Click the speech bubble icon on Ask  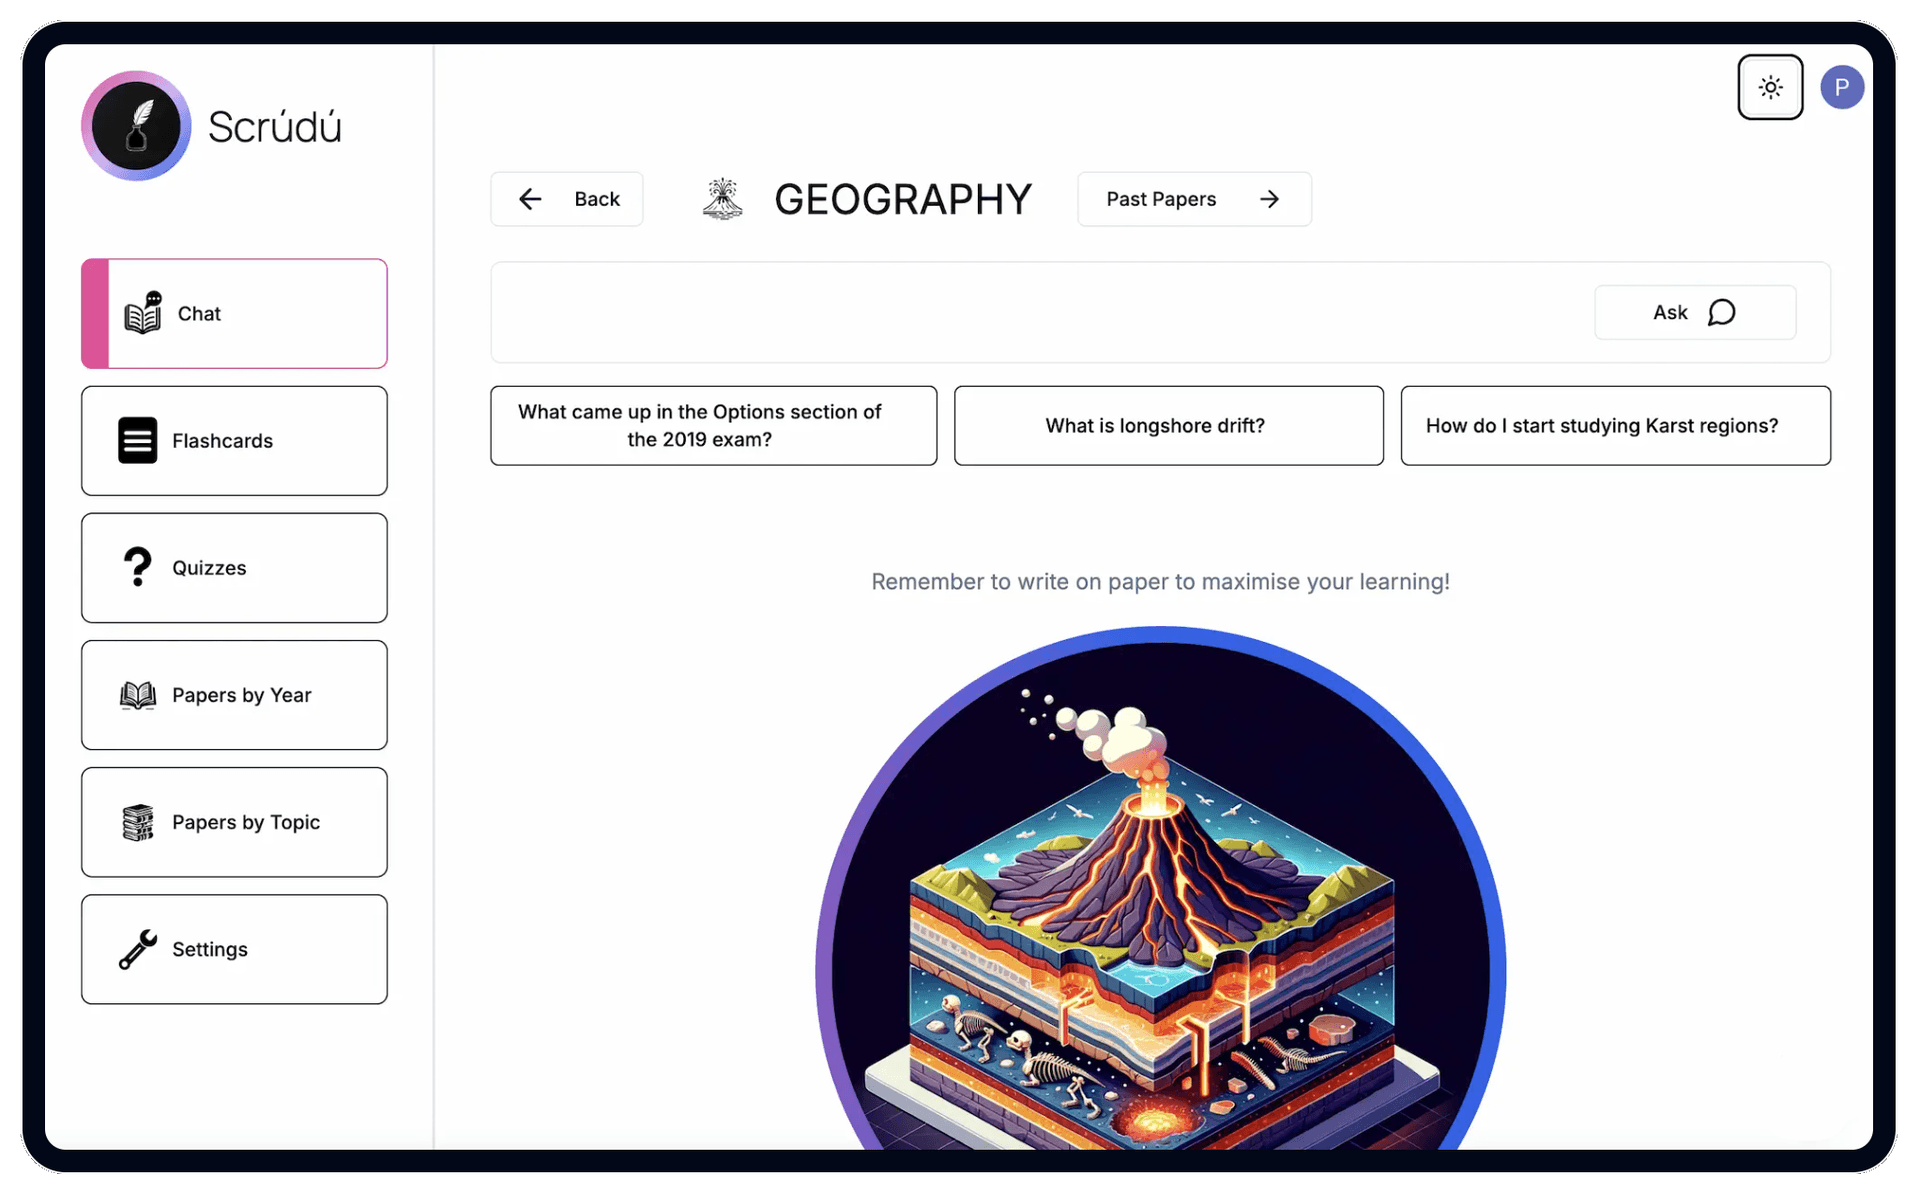click(x=1721, y=313)
